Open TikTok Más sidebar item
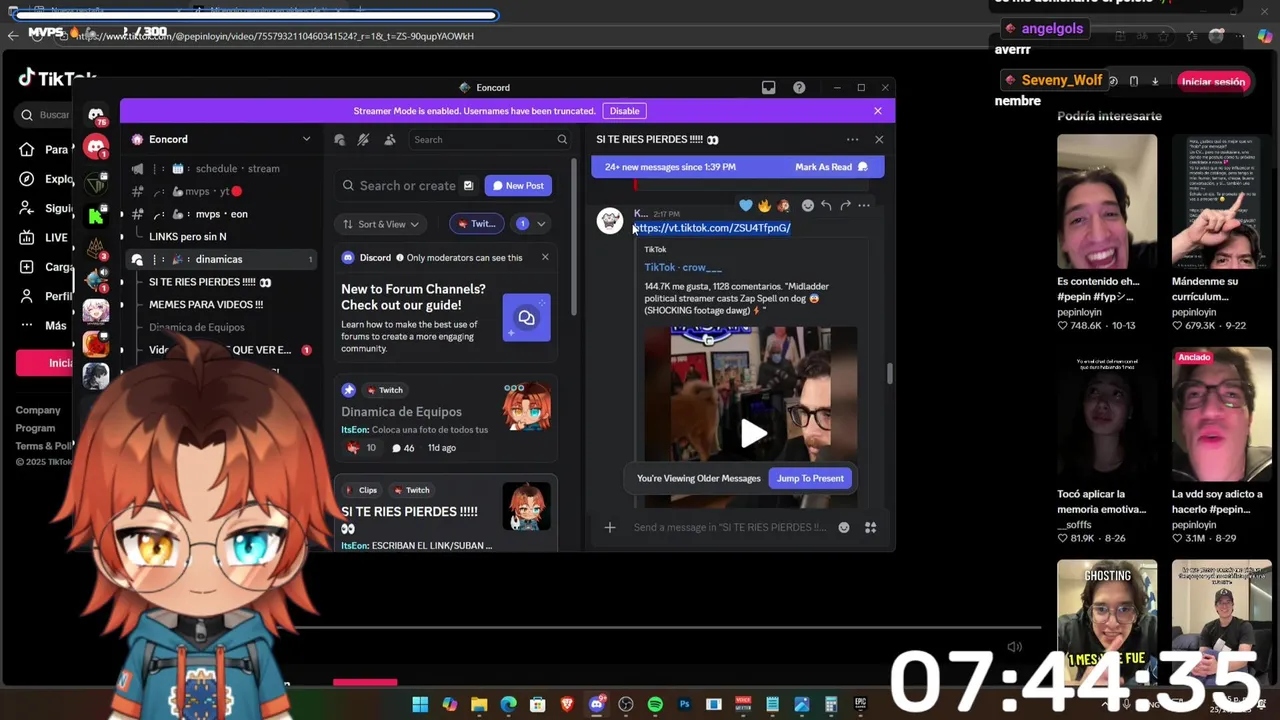Screen dimensions: 1280x720 (x=42, y=326)
